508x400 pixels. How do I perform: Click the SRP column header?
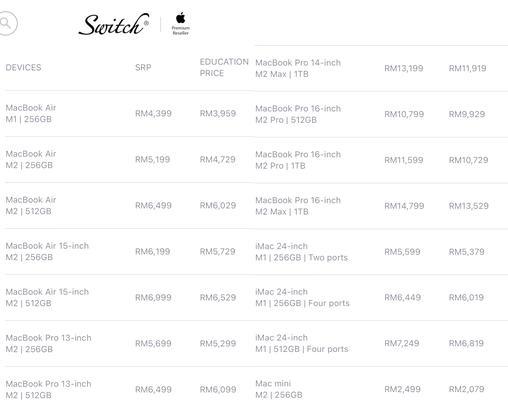point(143,68)
